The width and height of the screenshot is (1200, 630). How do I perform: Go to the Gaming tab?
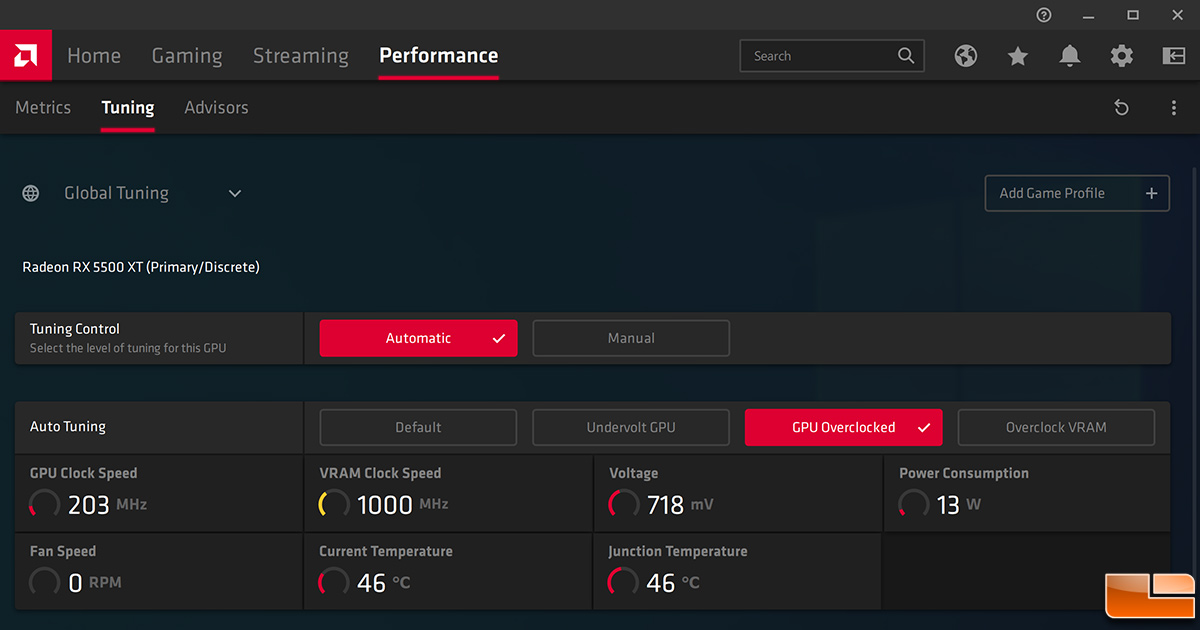[x=187, y=56]
